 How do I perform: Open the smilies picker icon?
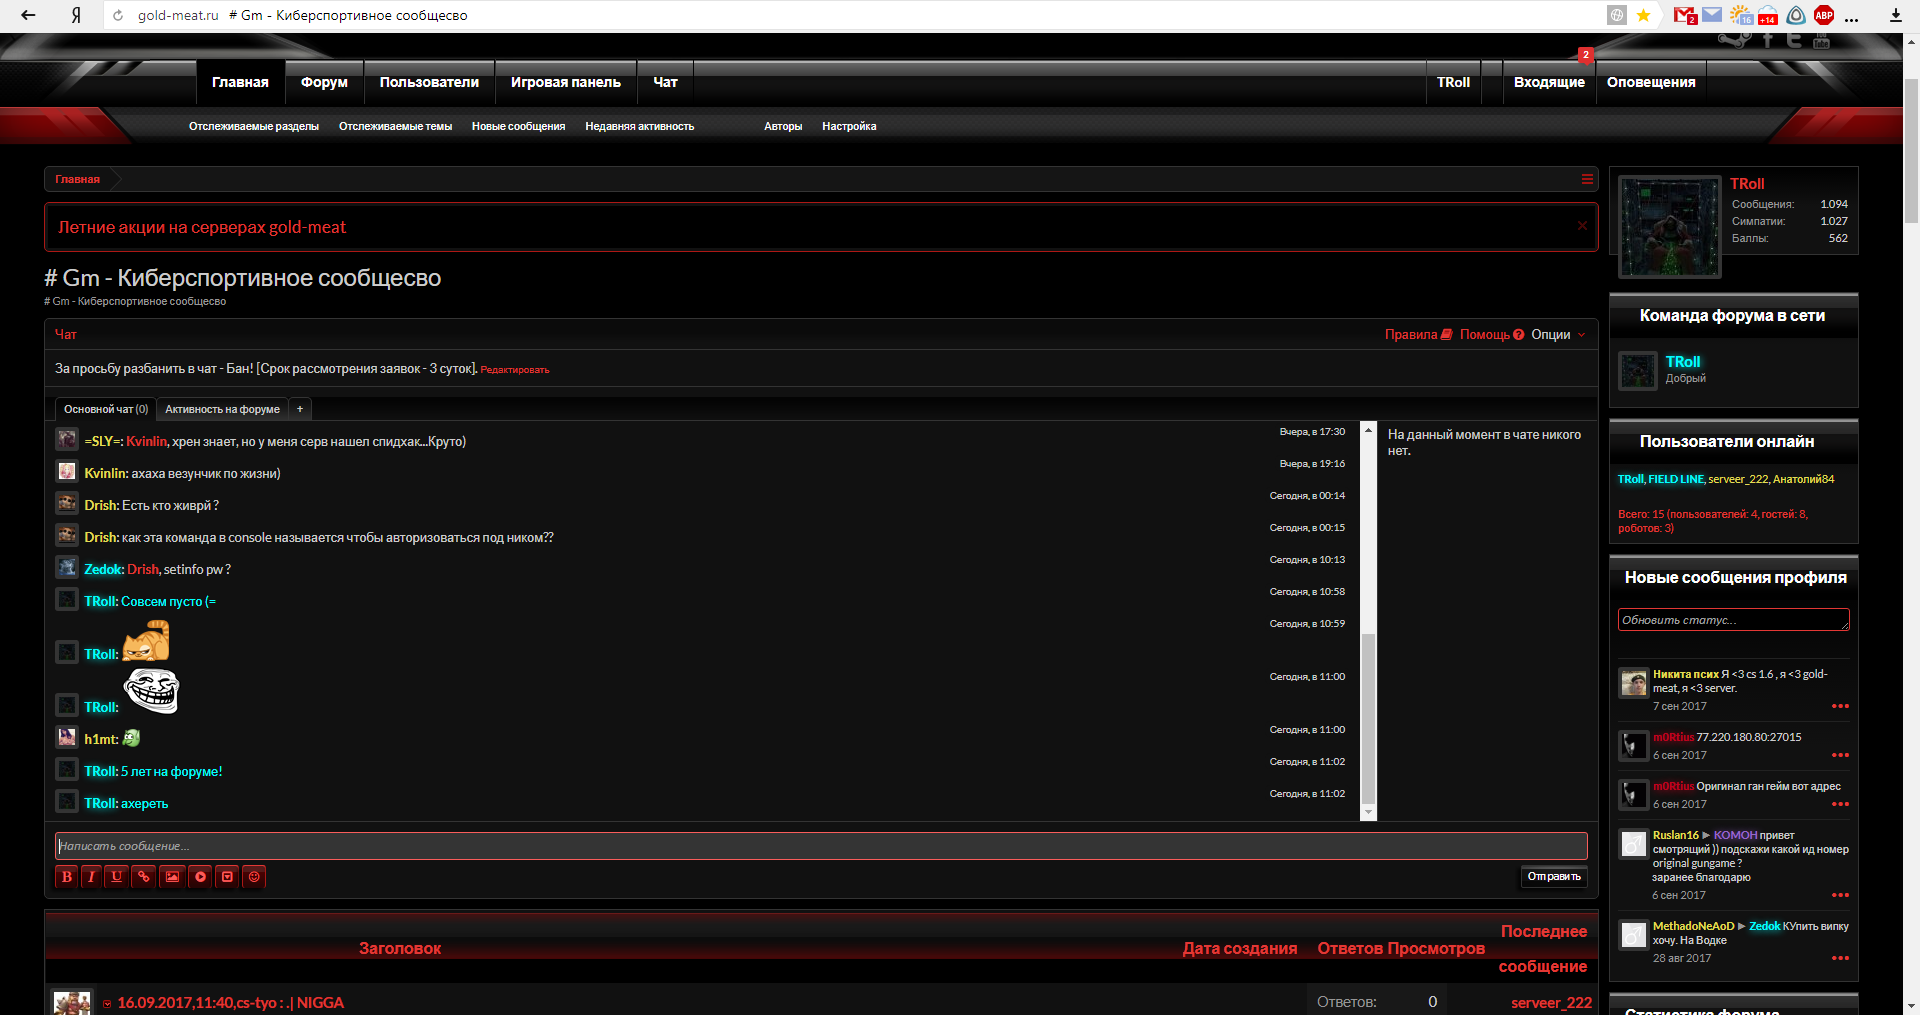click(x=254, y=877)
